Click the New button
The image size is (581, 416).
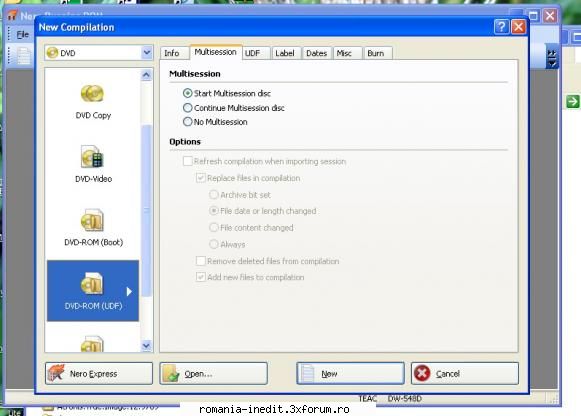[x=350, y=373]
